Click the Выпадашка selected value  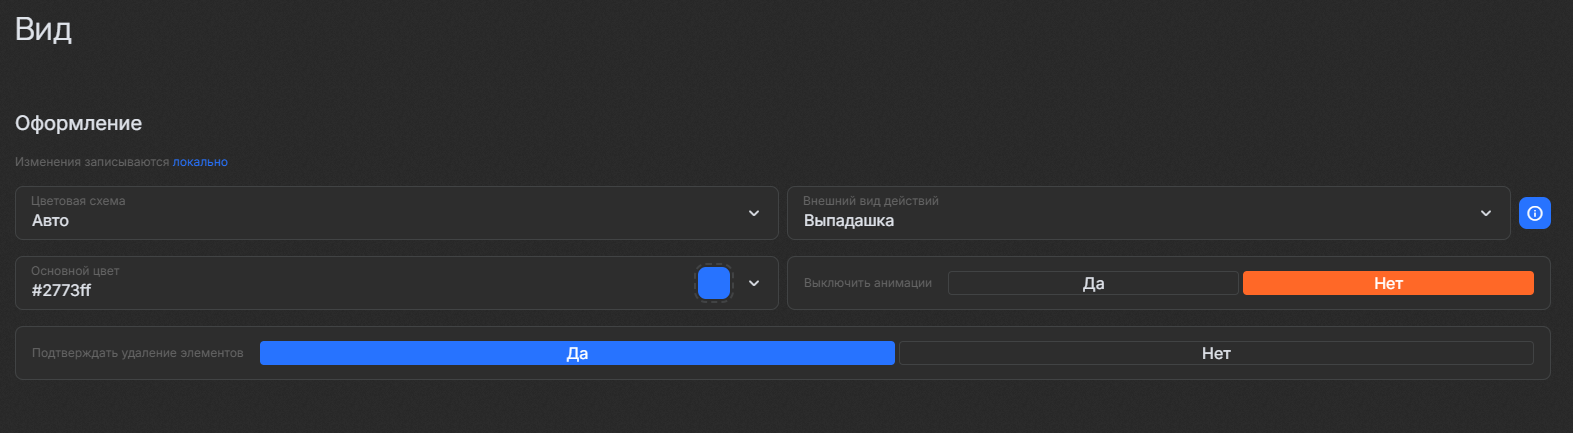pos(849,221)
